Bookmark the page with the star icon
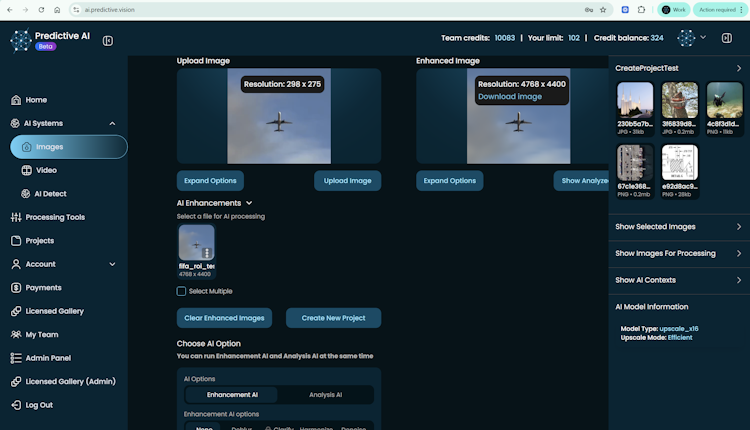 pos(603,10)
